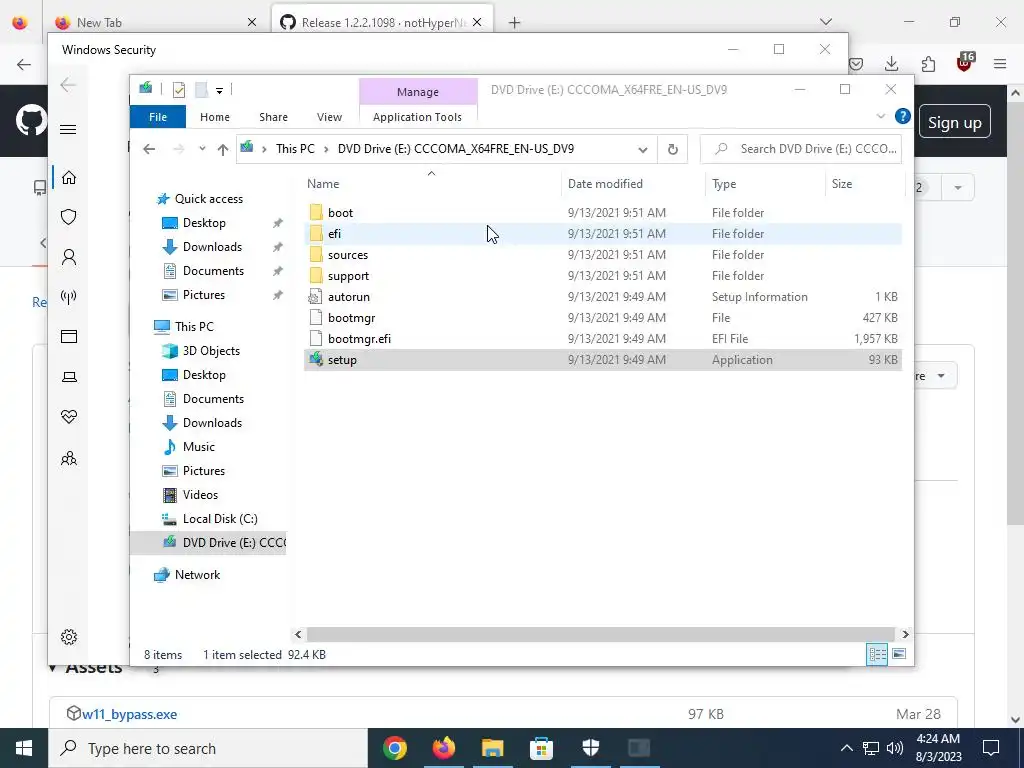
Task: Switch to large thumbnails view icon in status bar
Action: (899, 654)
